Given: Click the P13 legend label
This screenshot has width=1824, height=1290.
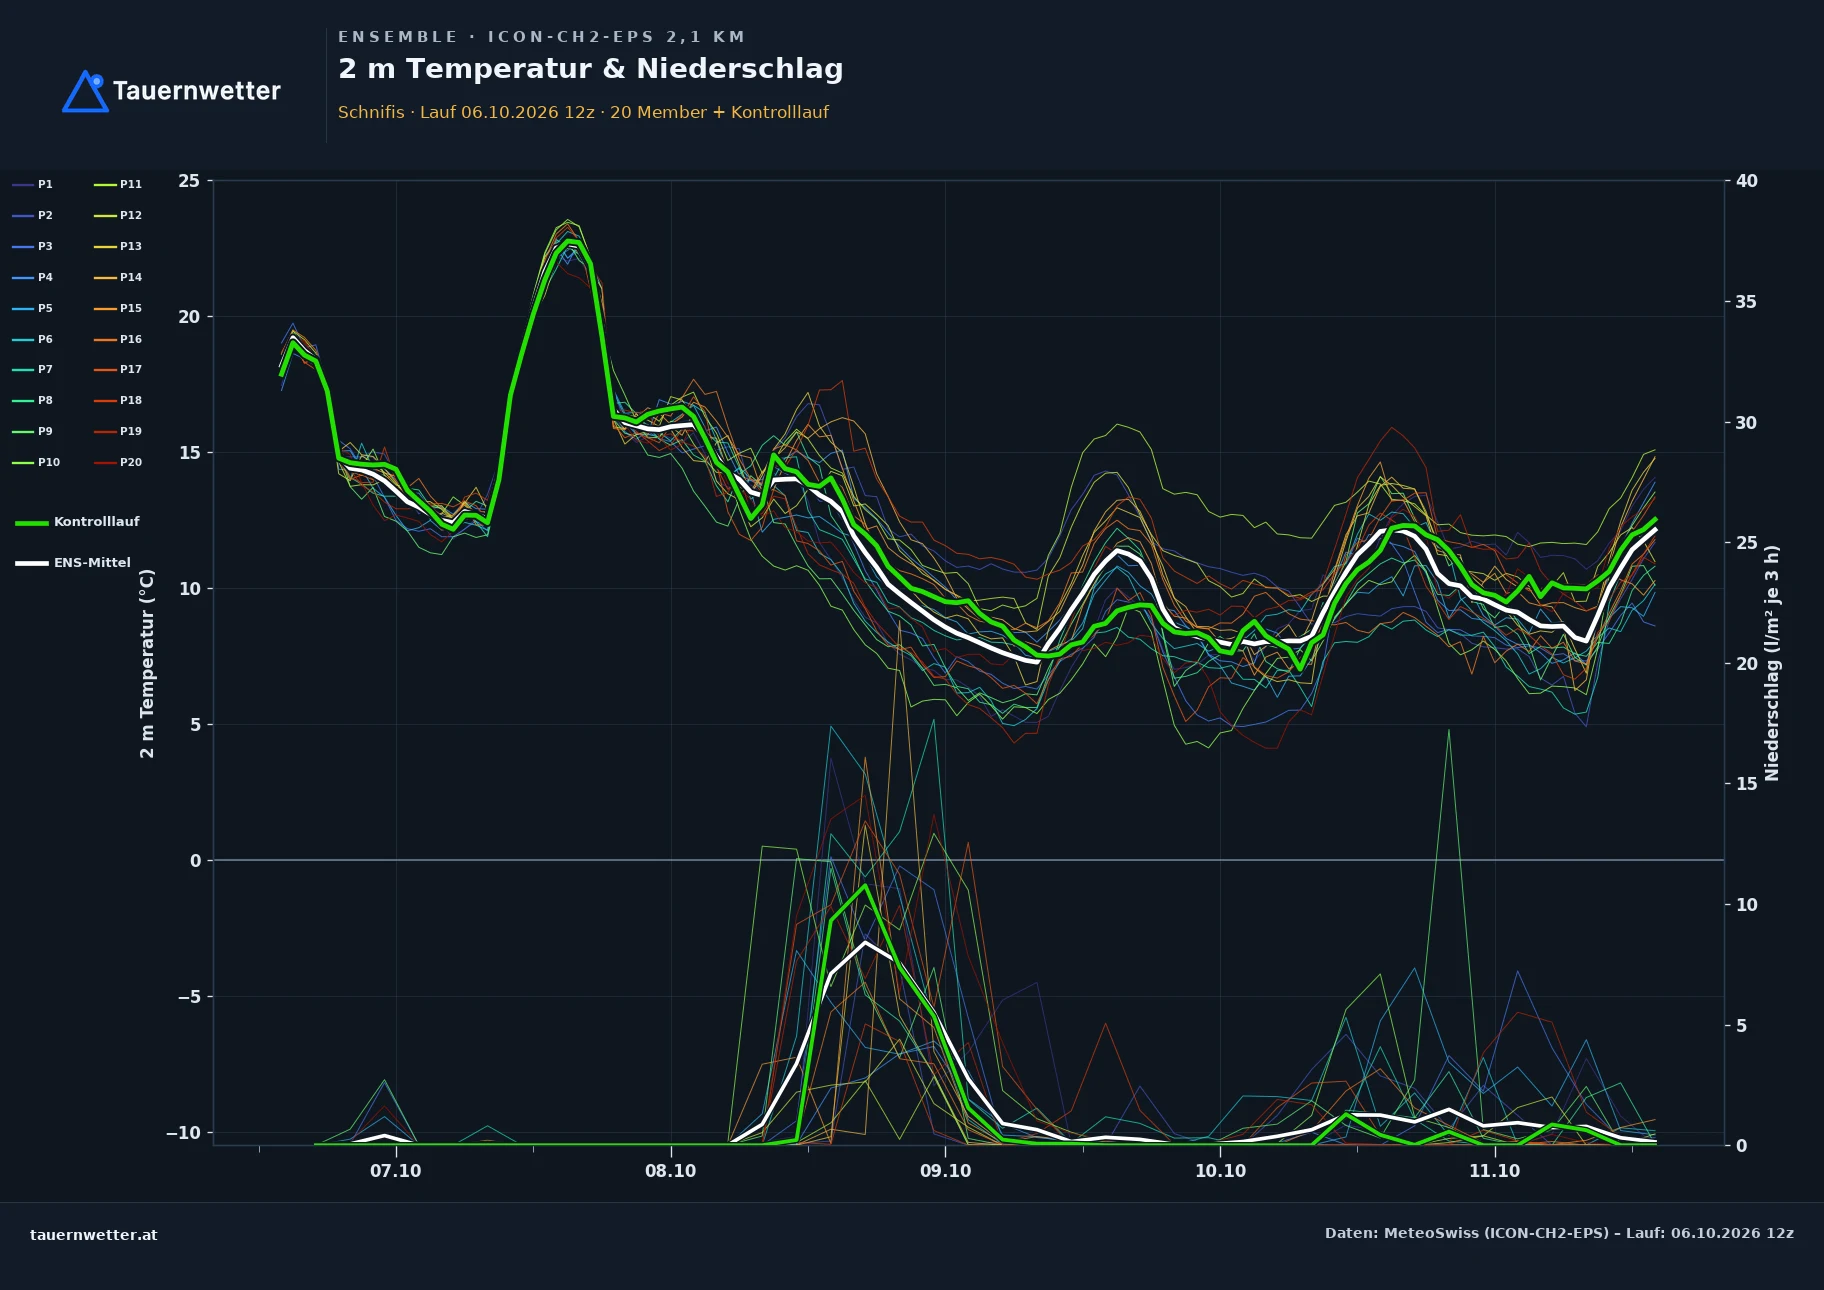Looking at the screenshot, I should [131, 246].
